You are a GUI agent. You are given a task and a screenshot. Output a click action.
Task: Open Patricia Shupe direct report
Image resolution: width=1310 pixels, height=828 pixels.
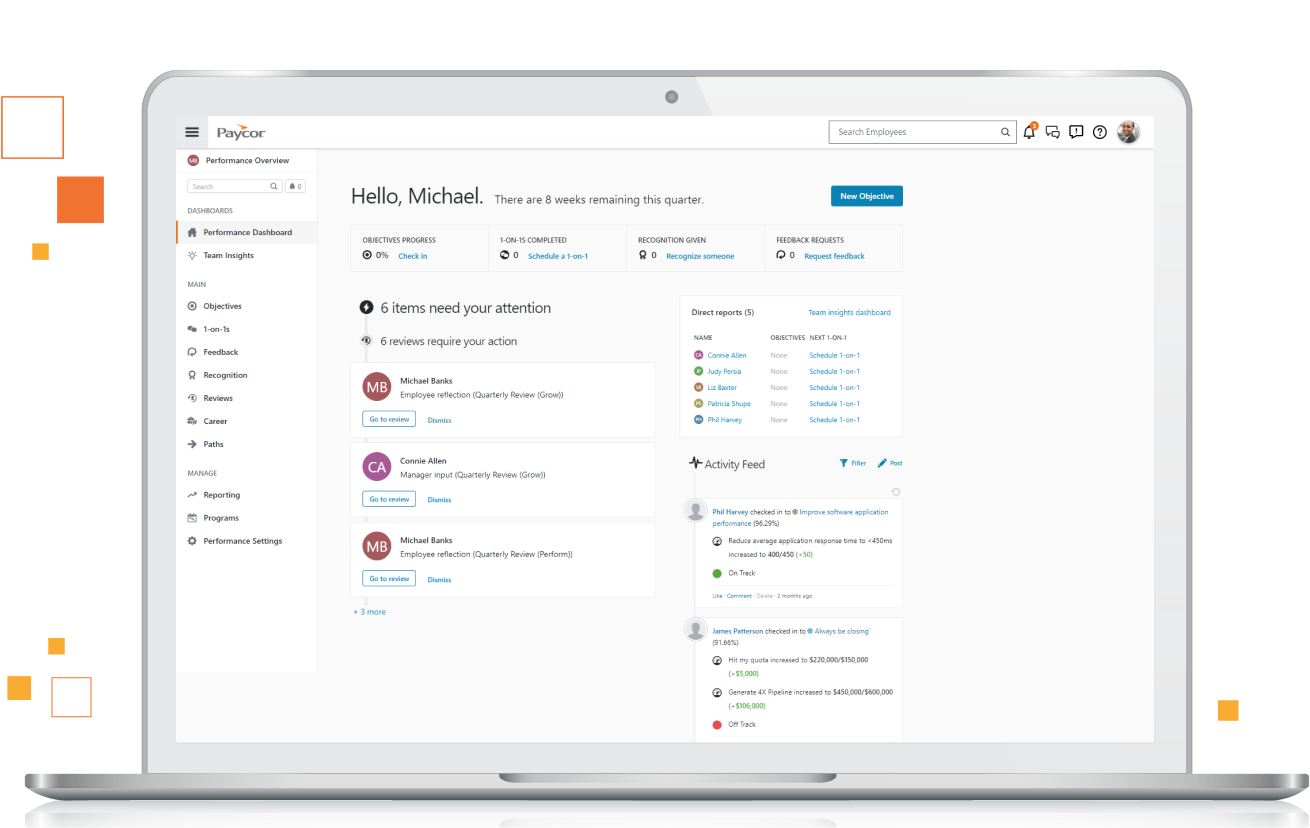click(729, 403)
